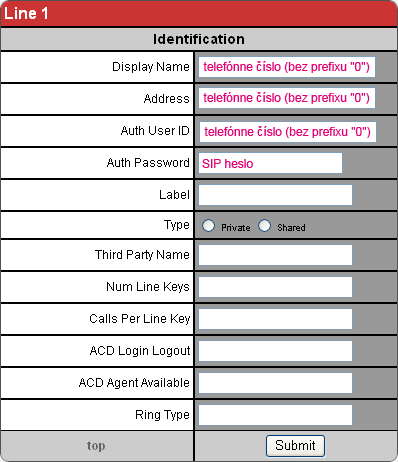Select the Private type radio button
This screenshot has width=398, height=462.
(208, 226)
